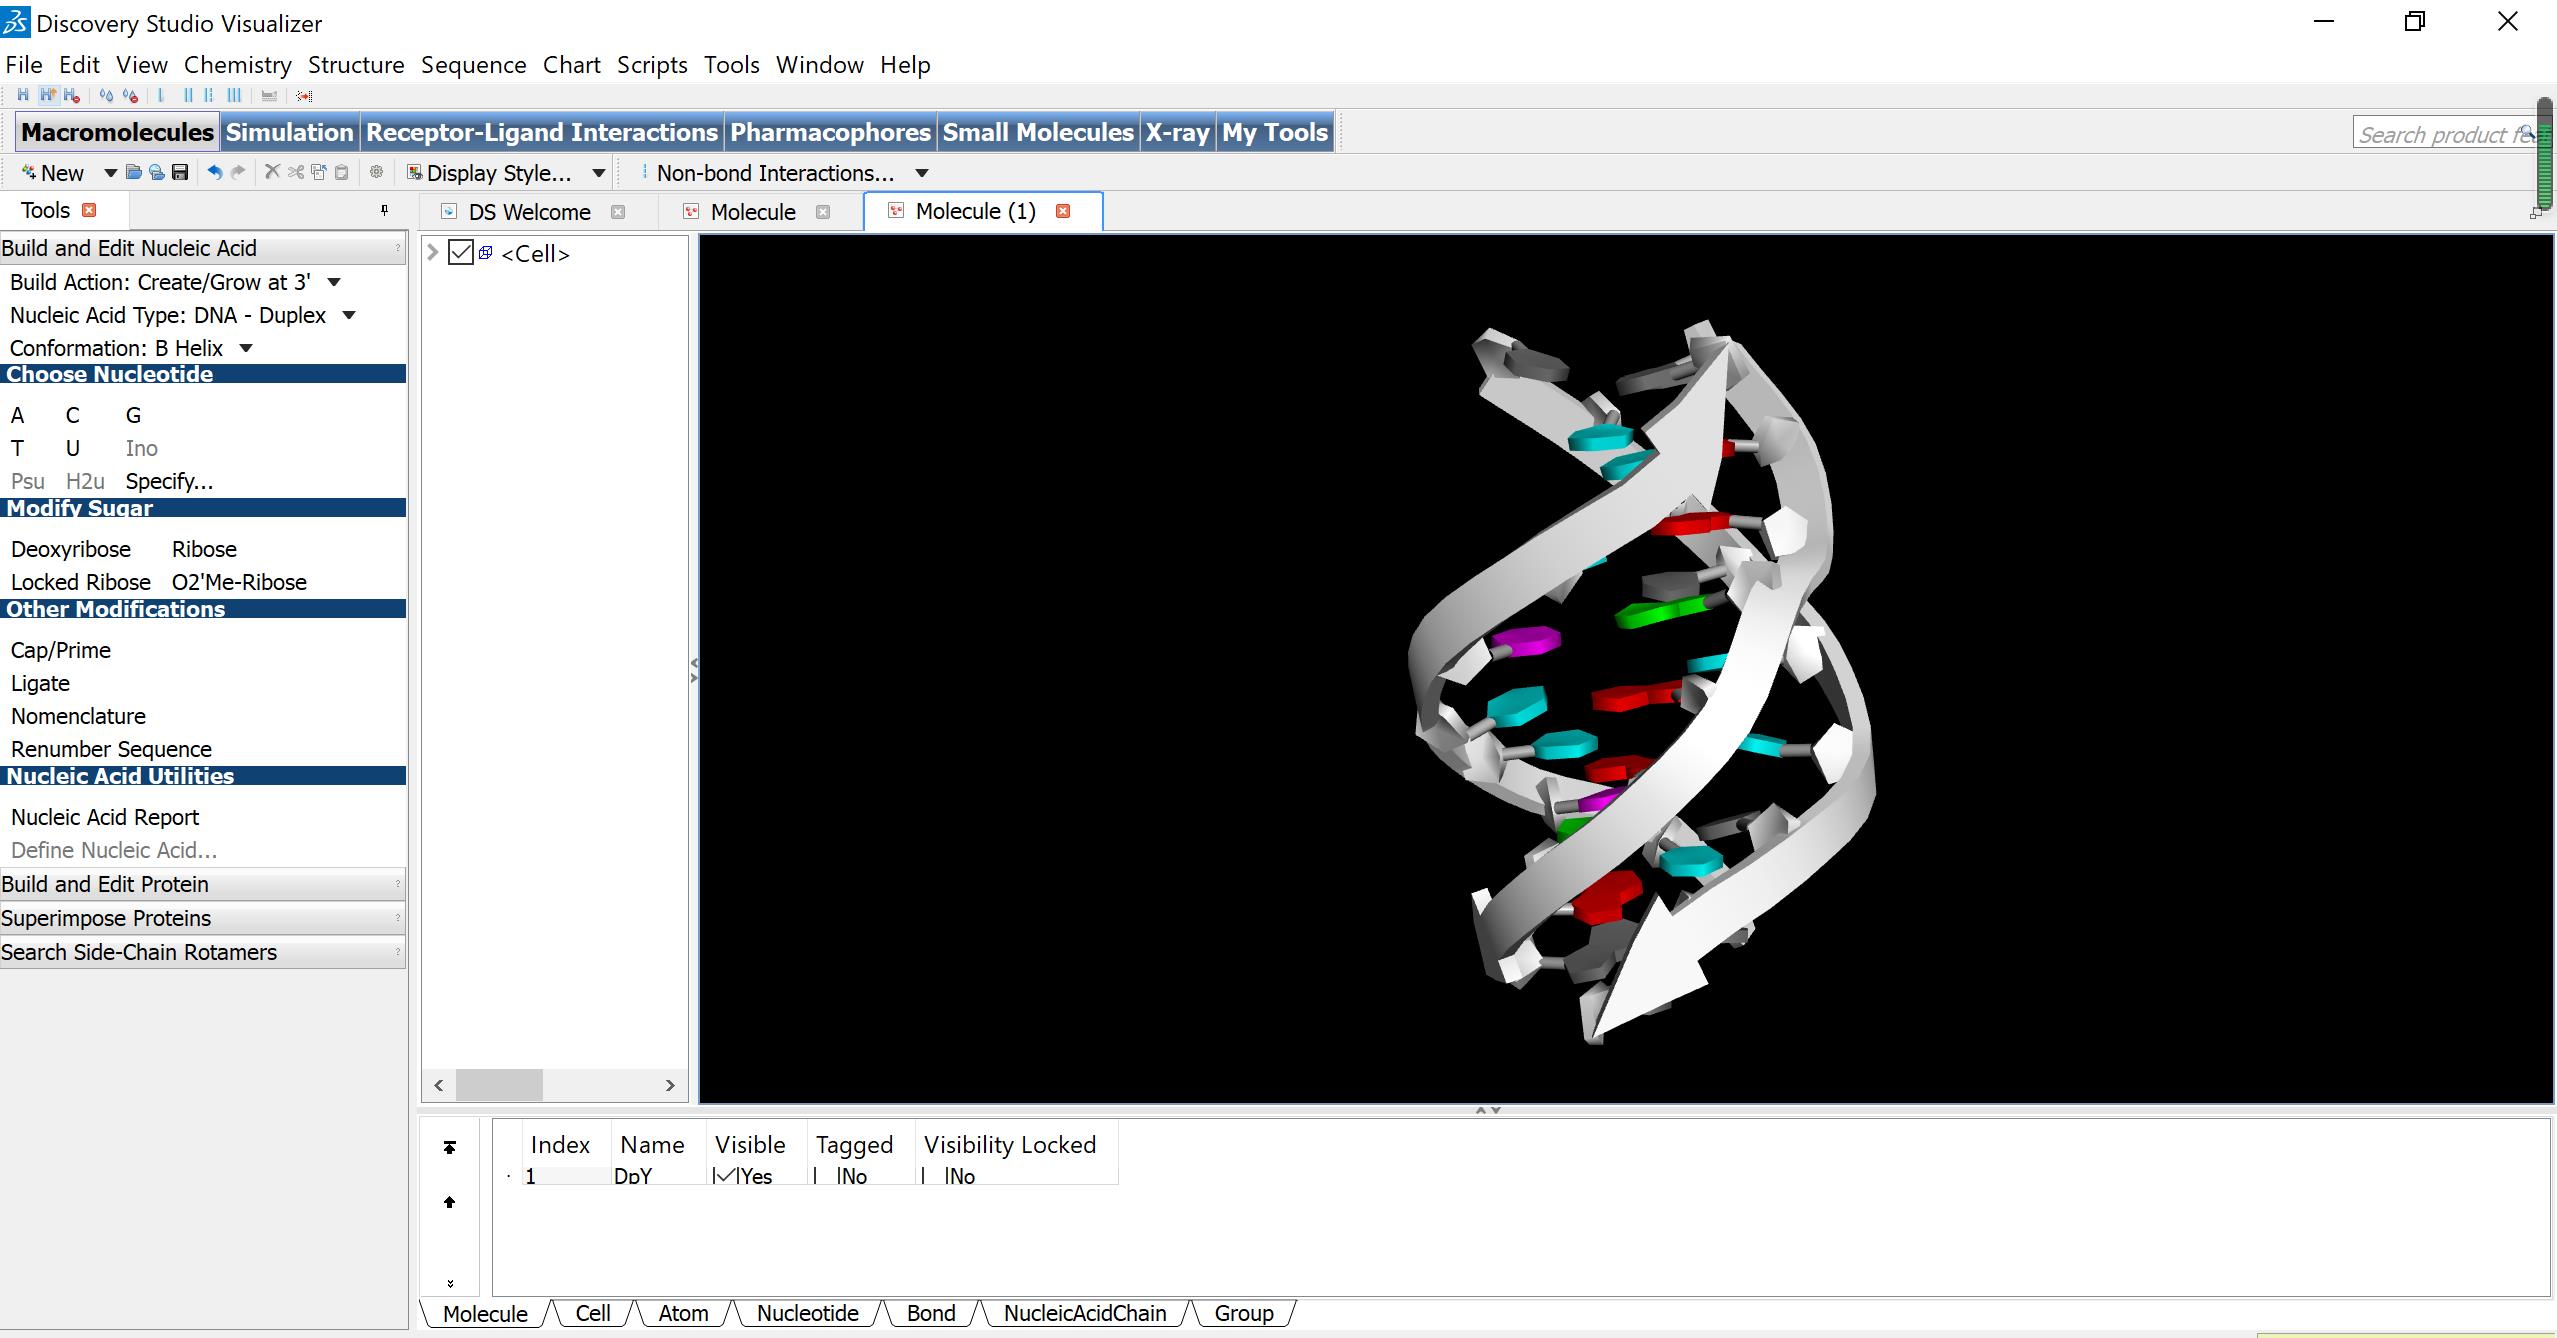The image size is (2557, 1338).
Task: Open the Structure menu
Action: click(356, 65)
